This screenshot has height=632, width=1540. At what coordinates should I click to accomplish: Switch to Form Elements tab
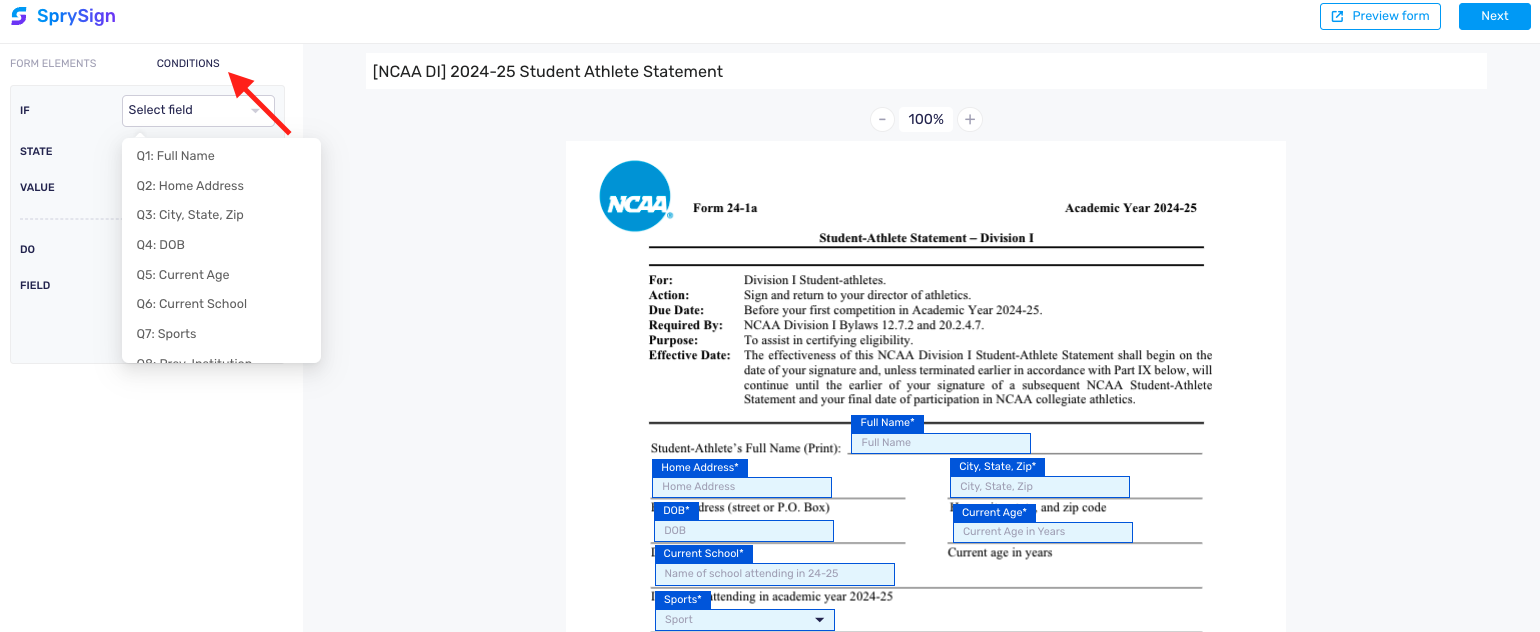(x=53, y=63)
